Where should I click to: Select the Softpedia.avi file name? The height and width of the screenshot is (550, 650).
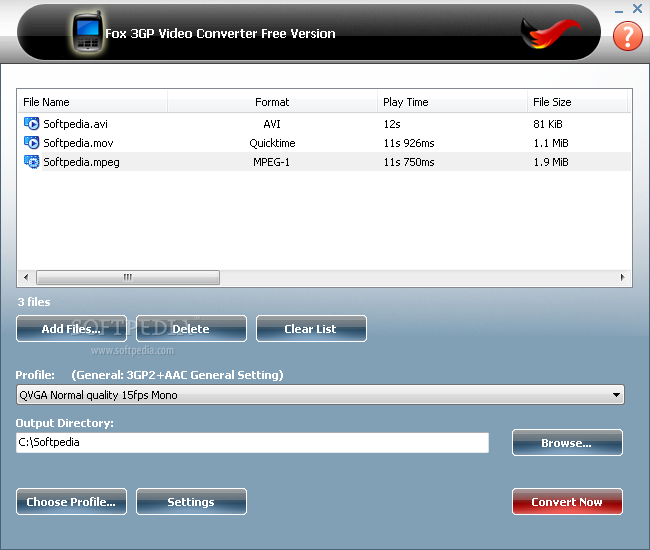click(75, 124)
